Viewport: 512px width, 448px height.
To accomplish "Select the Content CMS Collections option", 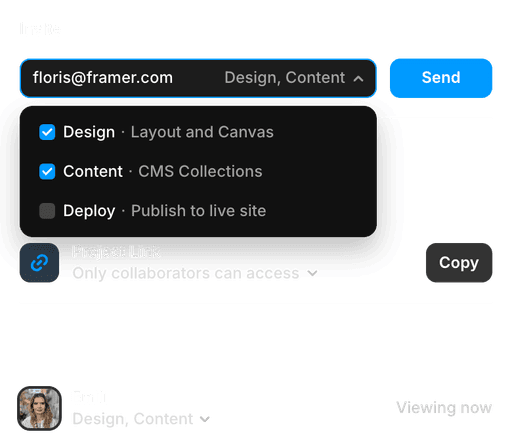I will coord(198,171).
